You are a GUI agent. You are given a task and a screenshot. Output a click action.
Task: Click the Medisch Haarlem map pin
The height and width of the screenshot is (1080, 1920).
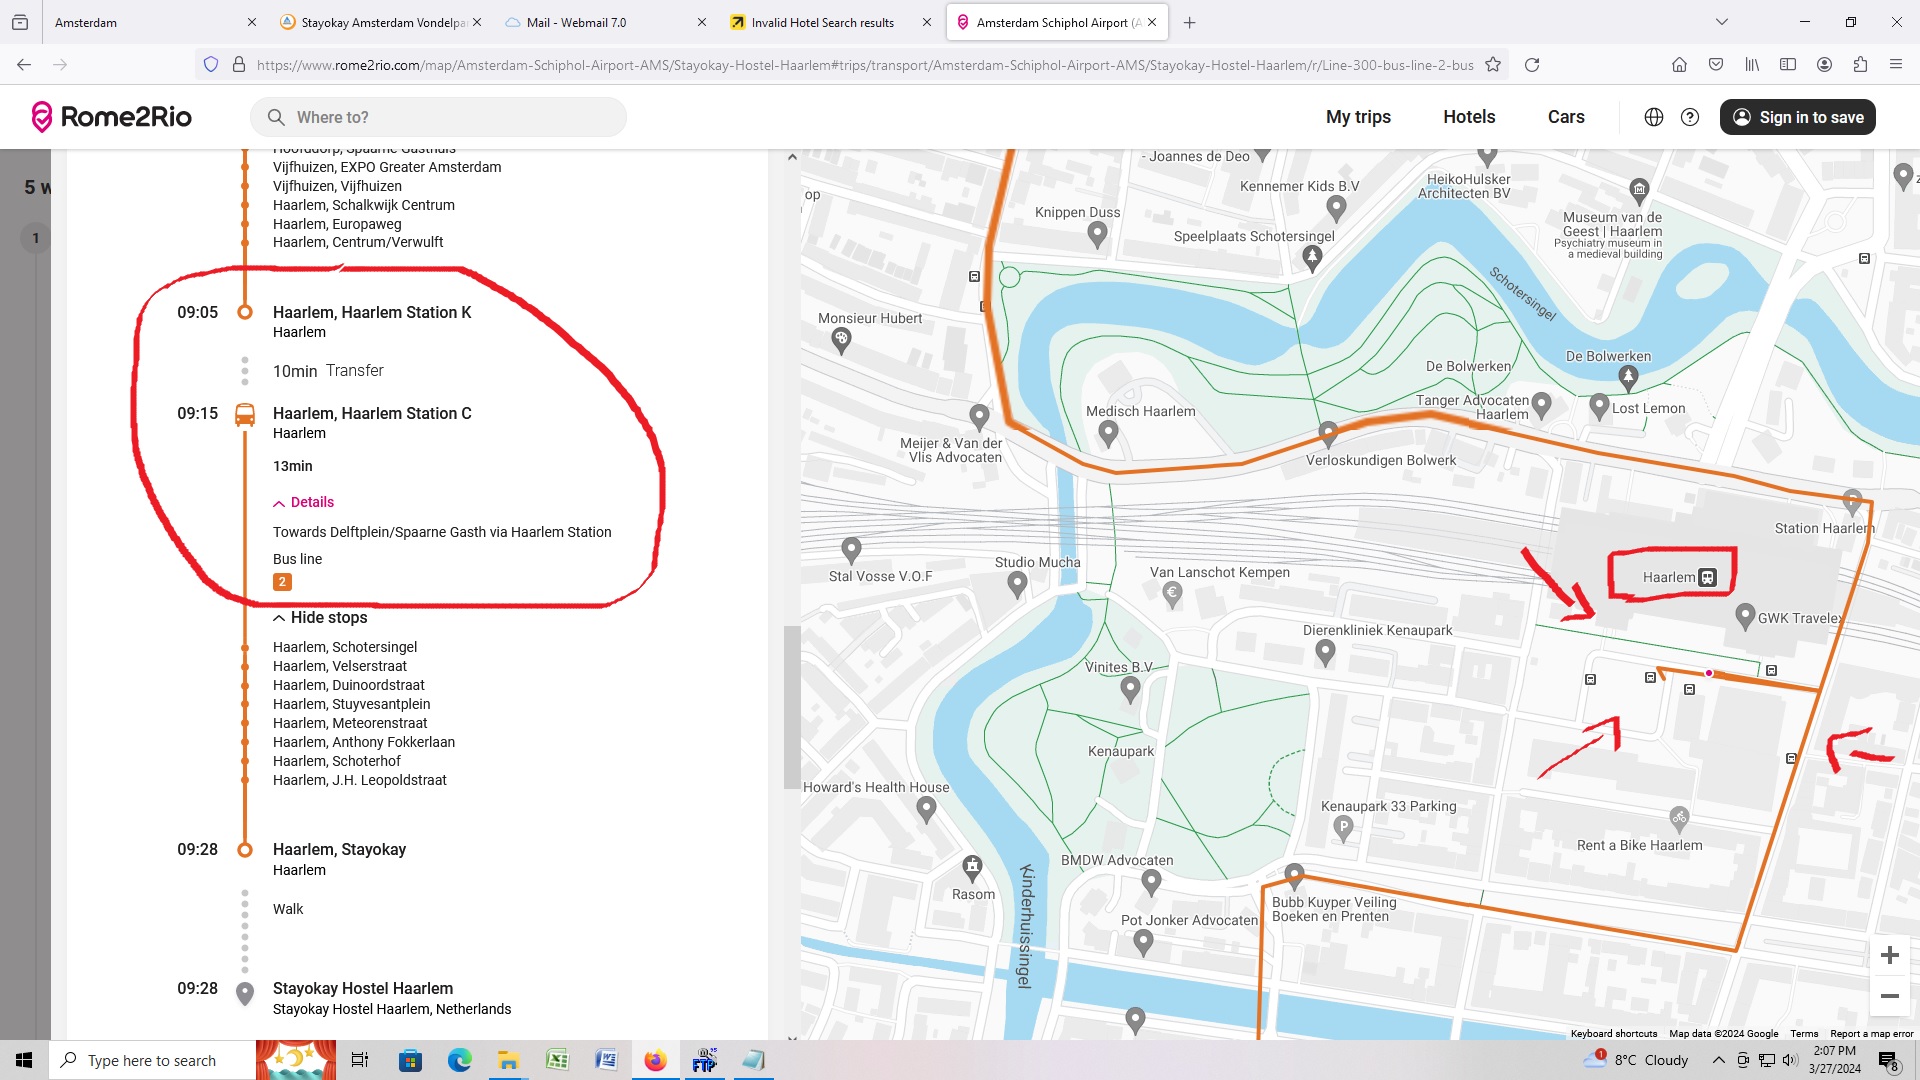pyautogui.click(x=1108, y=433)
